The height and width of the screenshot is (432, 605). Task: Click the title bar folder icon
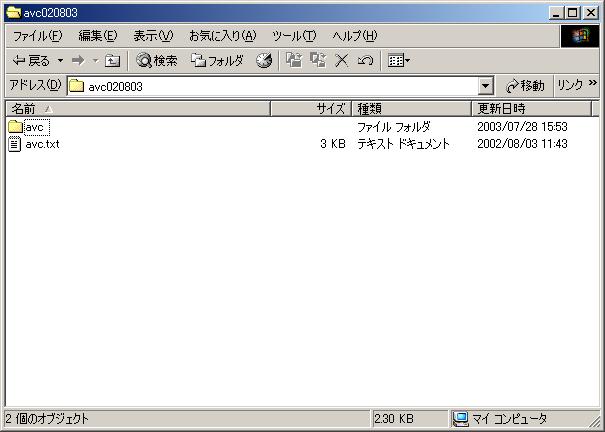tap(14, 13)
